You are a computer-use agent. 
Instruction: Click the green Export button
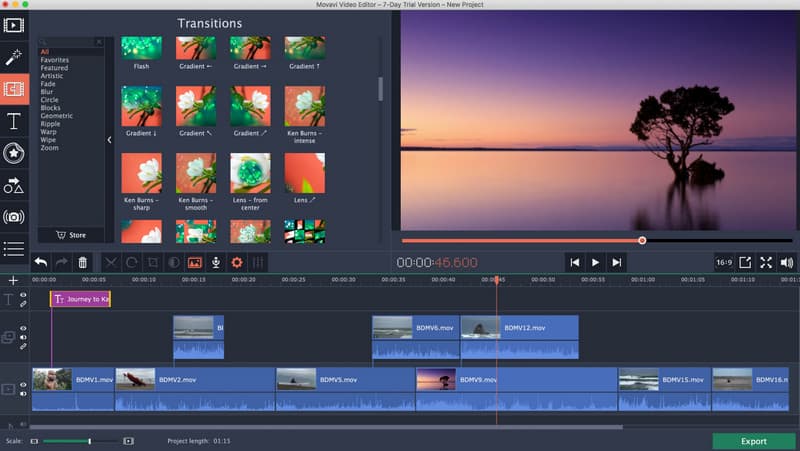754,441
